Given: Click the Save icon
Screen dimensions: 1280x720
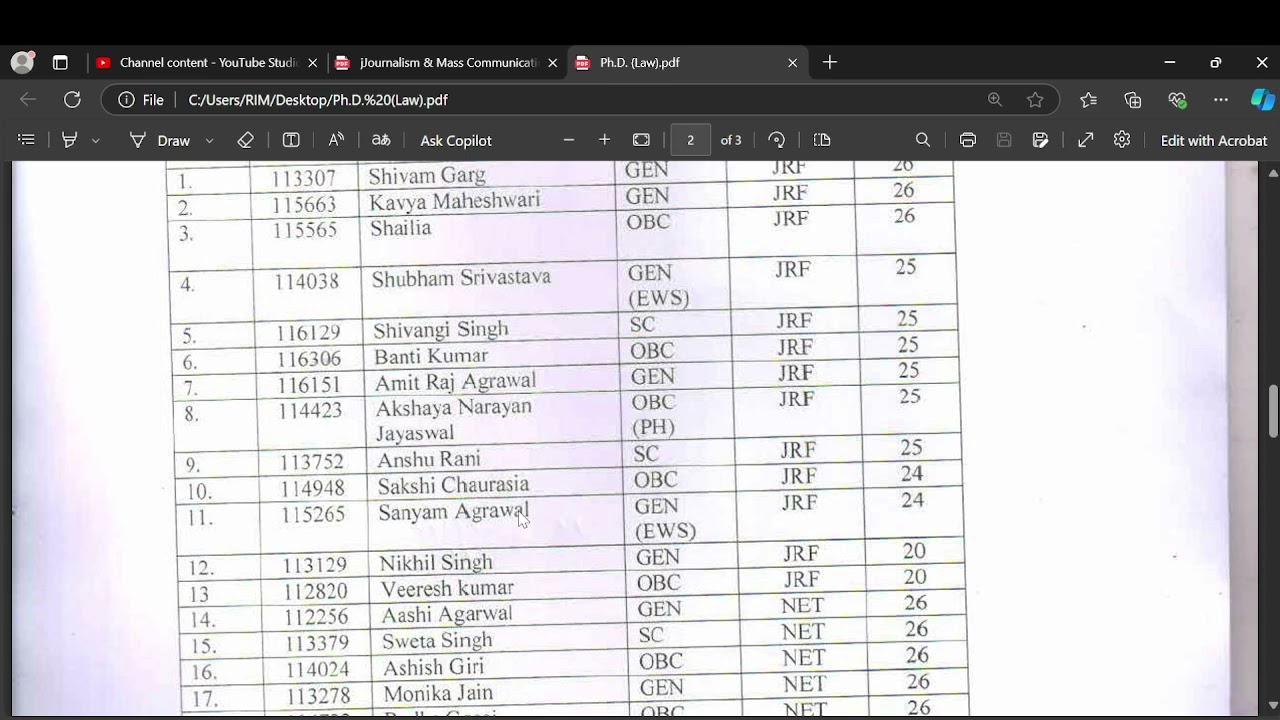Looking at the screenshot, I should (1004, 140).
